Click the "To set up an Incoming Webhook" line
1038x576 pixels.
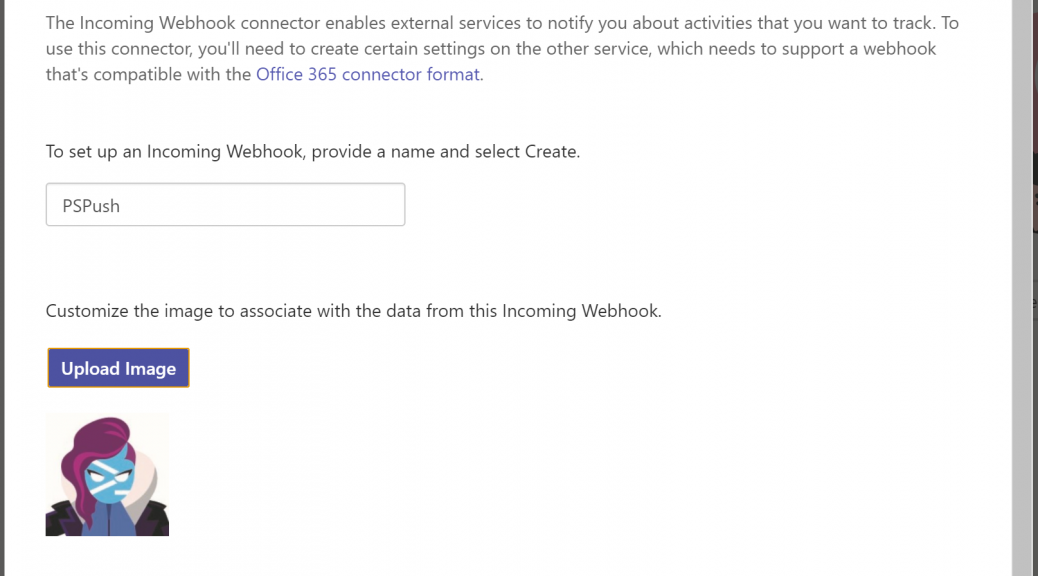coord(312,152)
